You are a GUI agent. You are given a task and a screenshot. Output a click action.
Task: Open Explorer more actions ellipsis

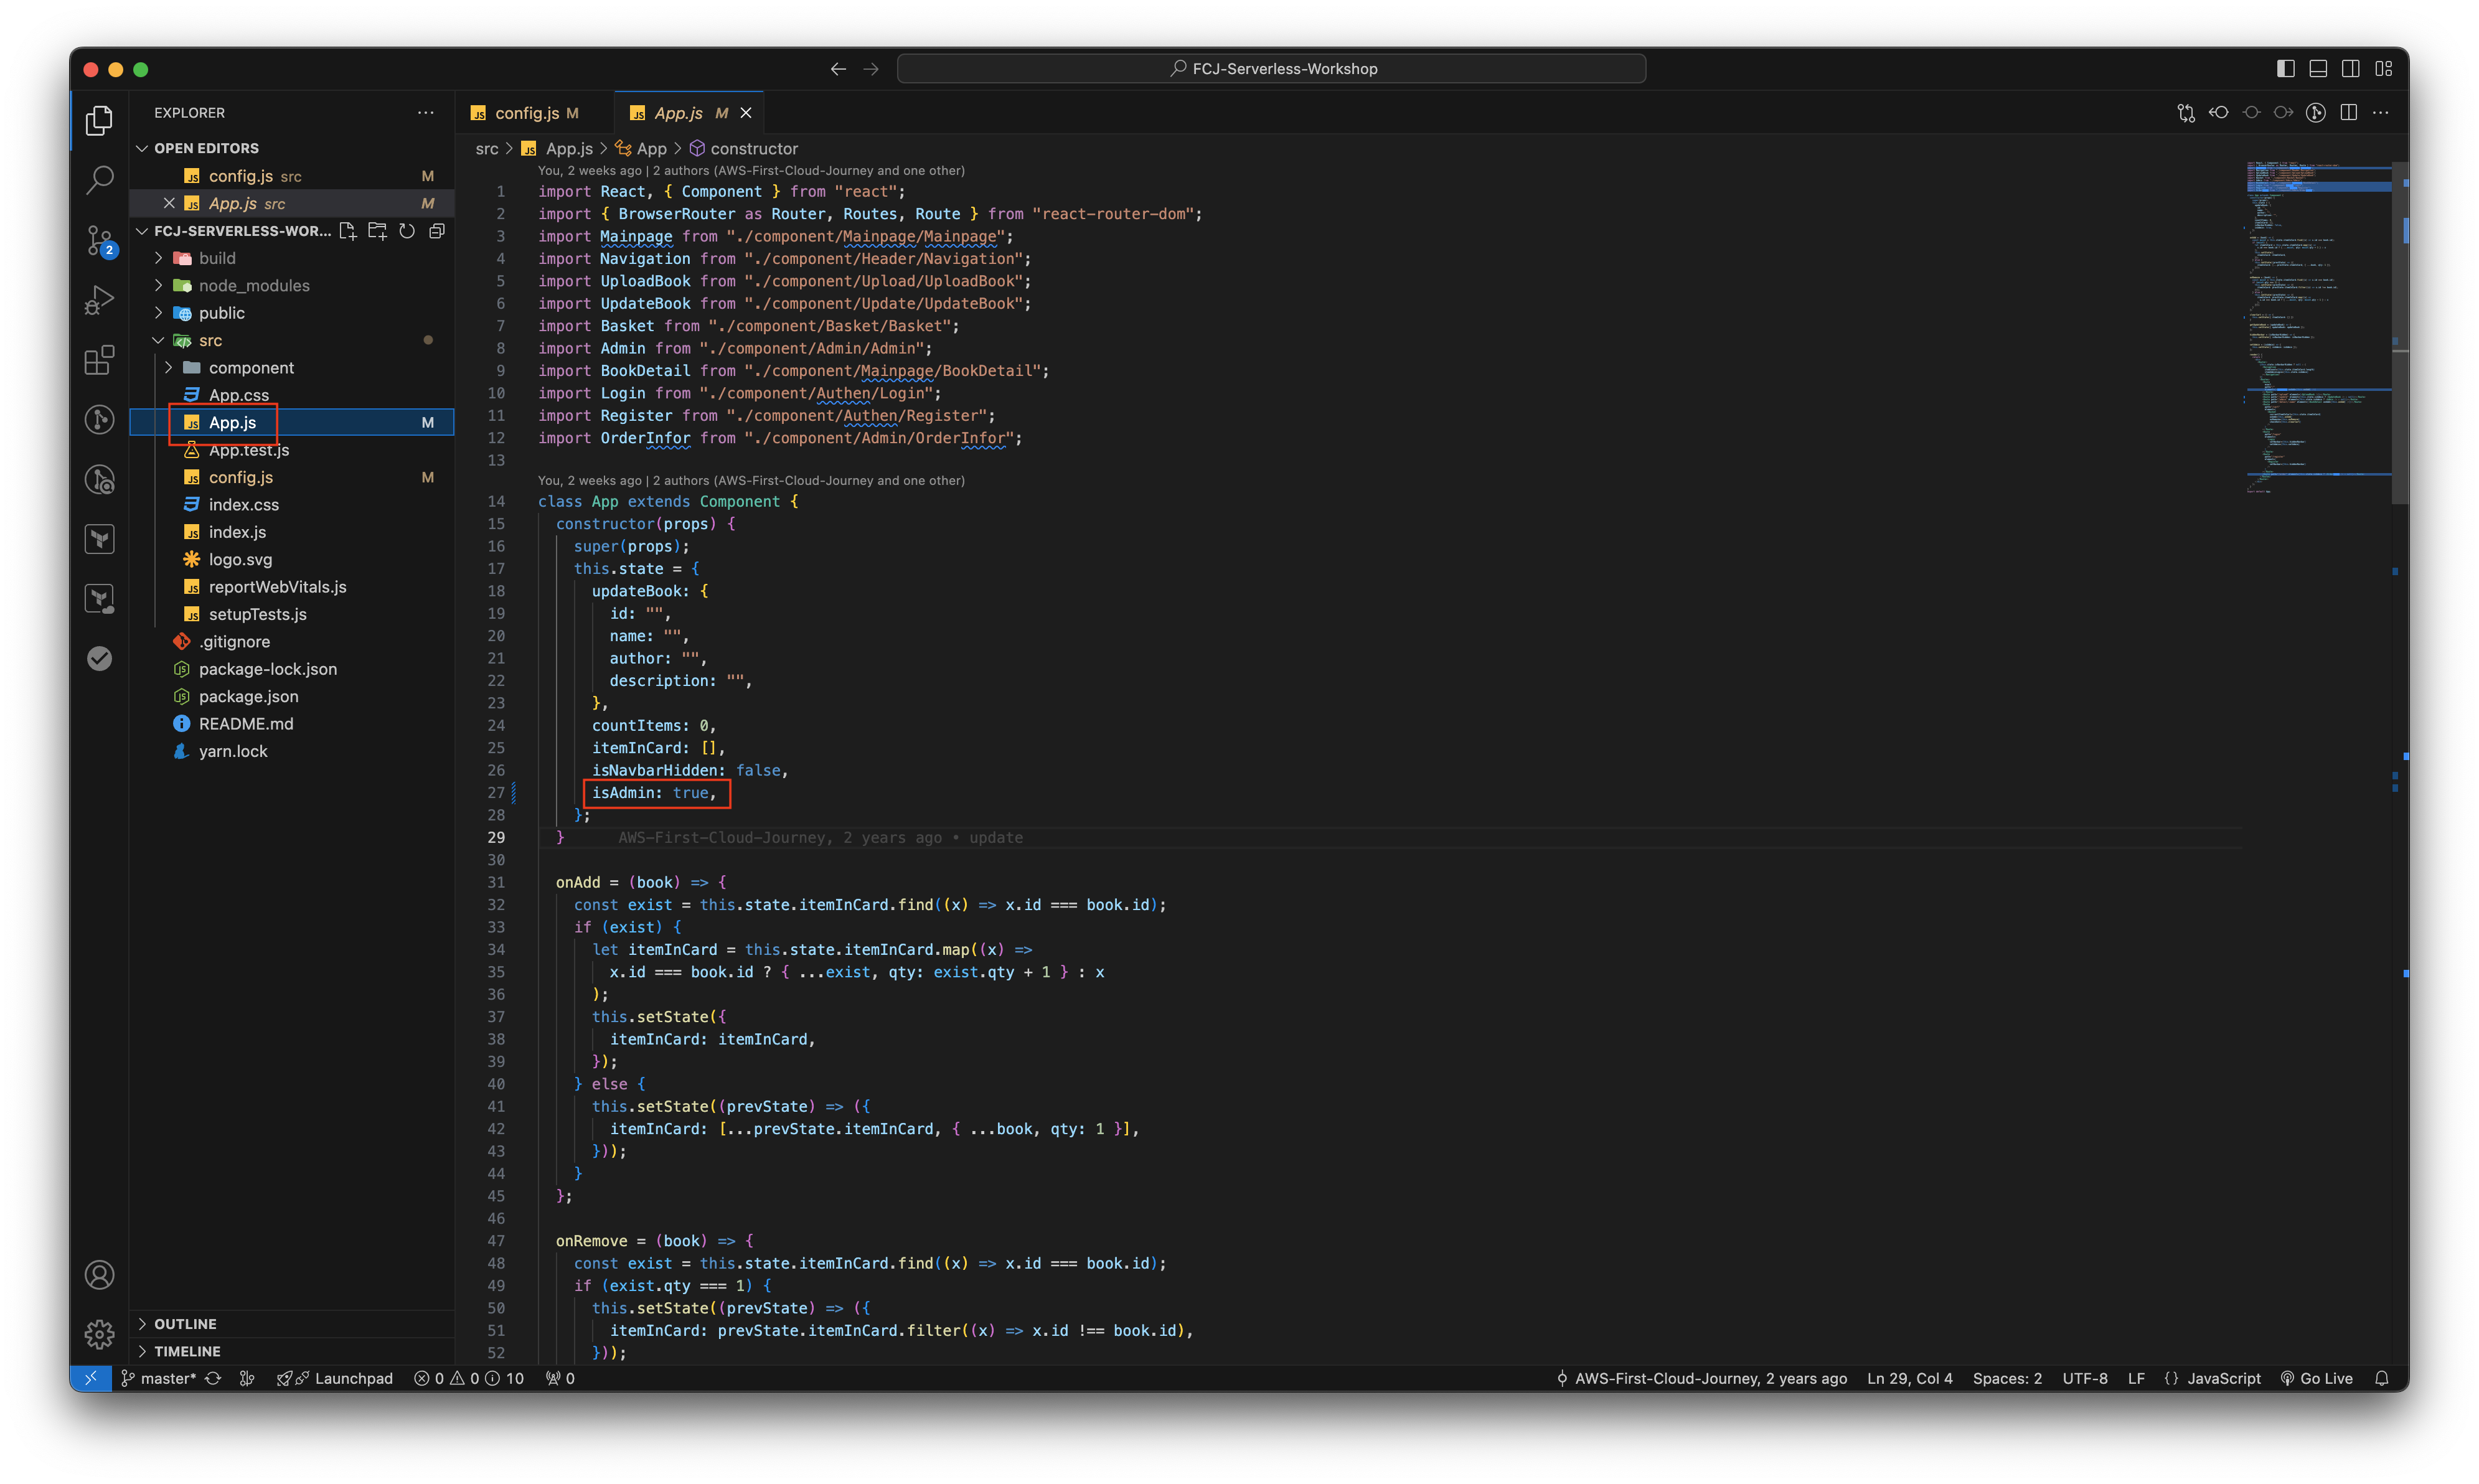(426, 113)
